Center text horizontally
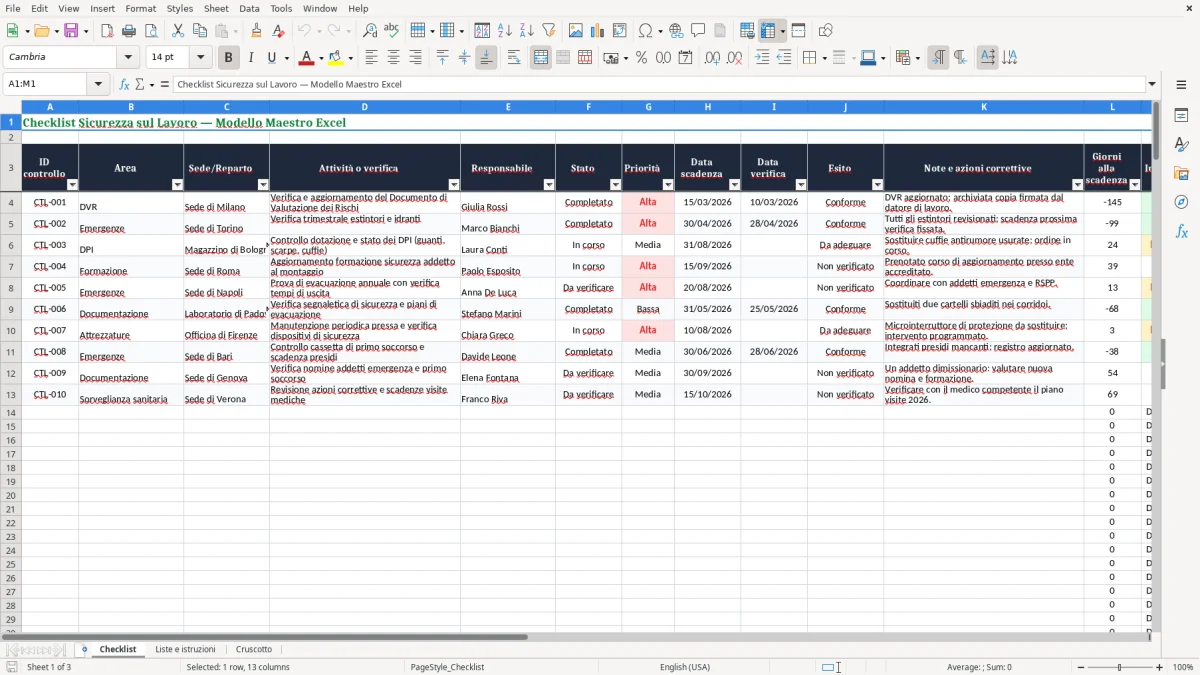 pos(393,58)
